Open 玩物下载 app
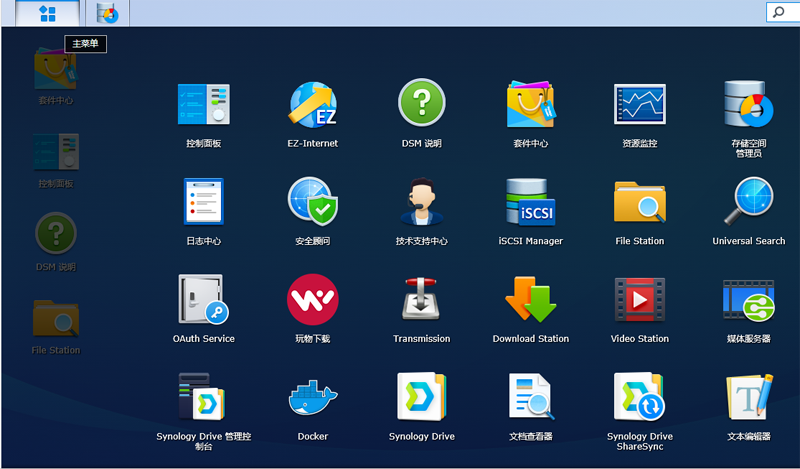 point(313,299)
